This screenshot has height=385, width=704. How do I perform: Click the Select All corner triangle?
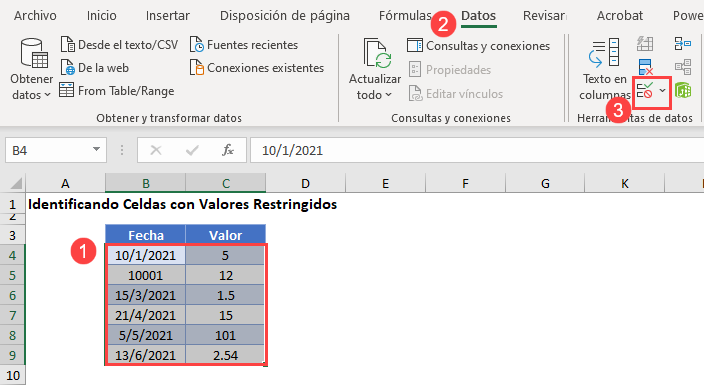[16, 183]
